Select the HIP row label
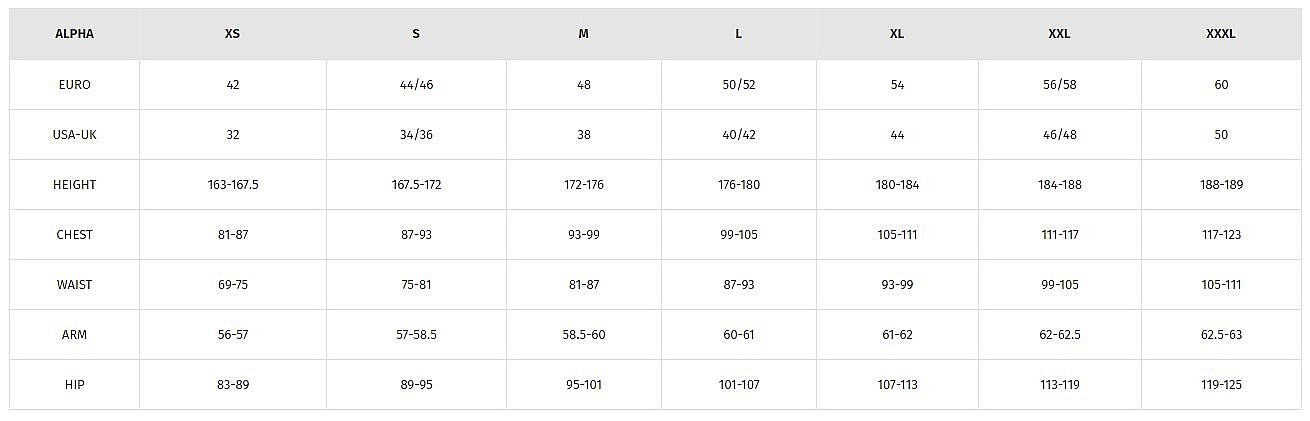The height and width of the screenshot is (421, 1310). (75, 385)
